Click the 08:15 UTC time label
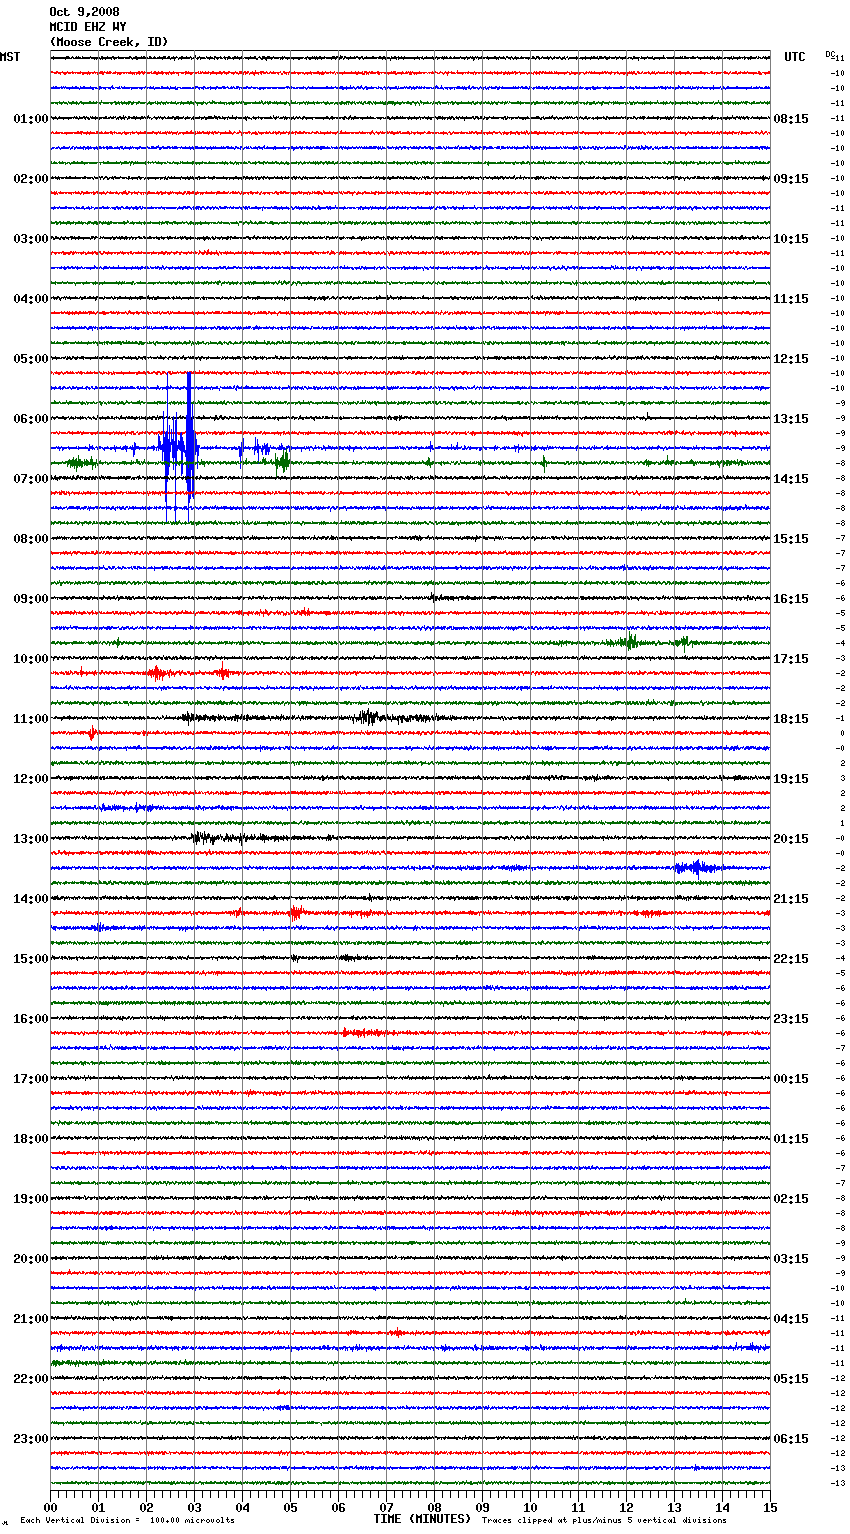The image size is (850, 1534). (x=791, y=119)
